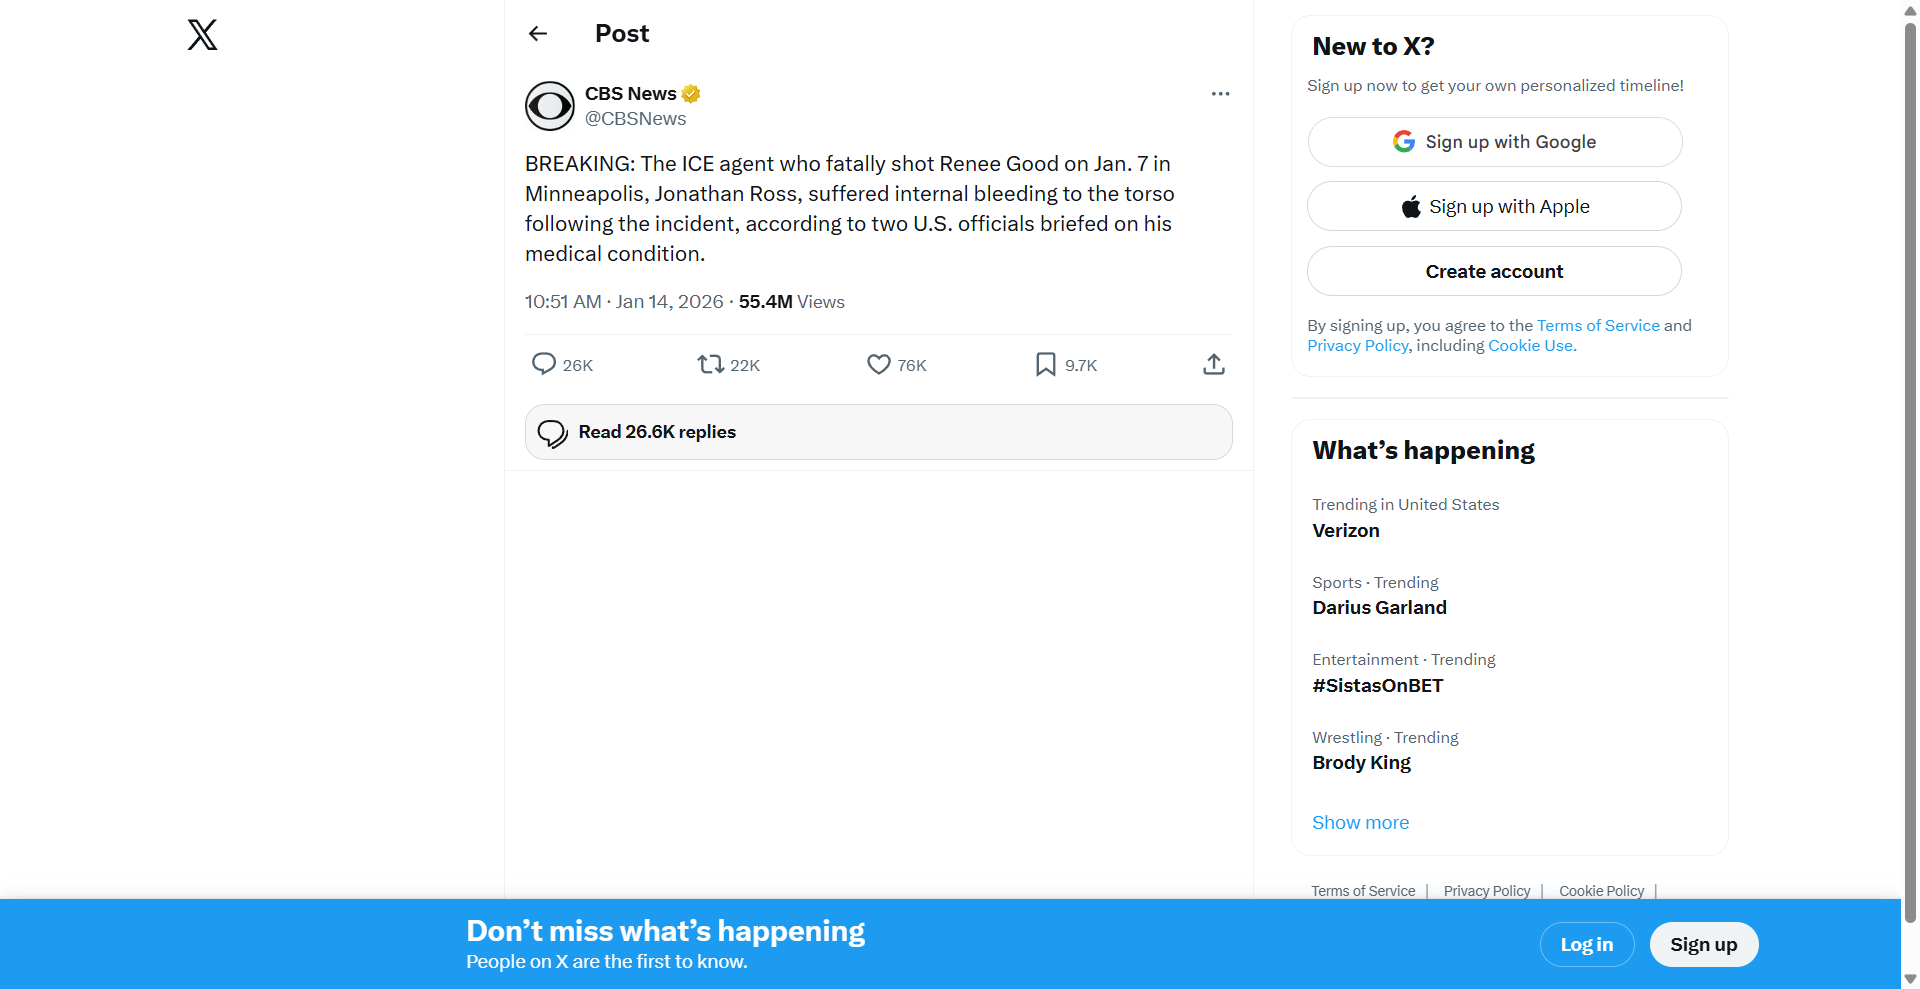This screenshot has height=989, width=1920.
Task: Open the post's more options menu
Action: [x=1220, y=94]
